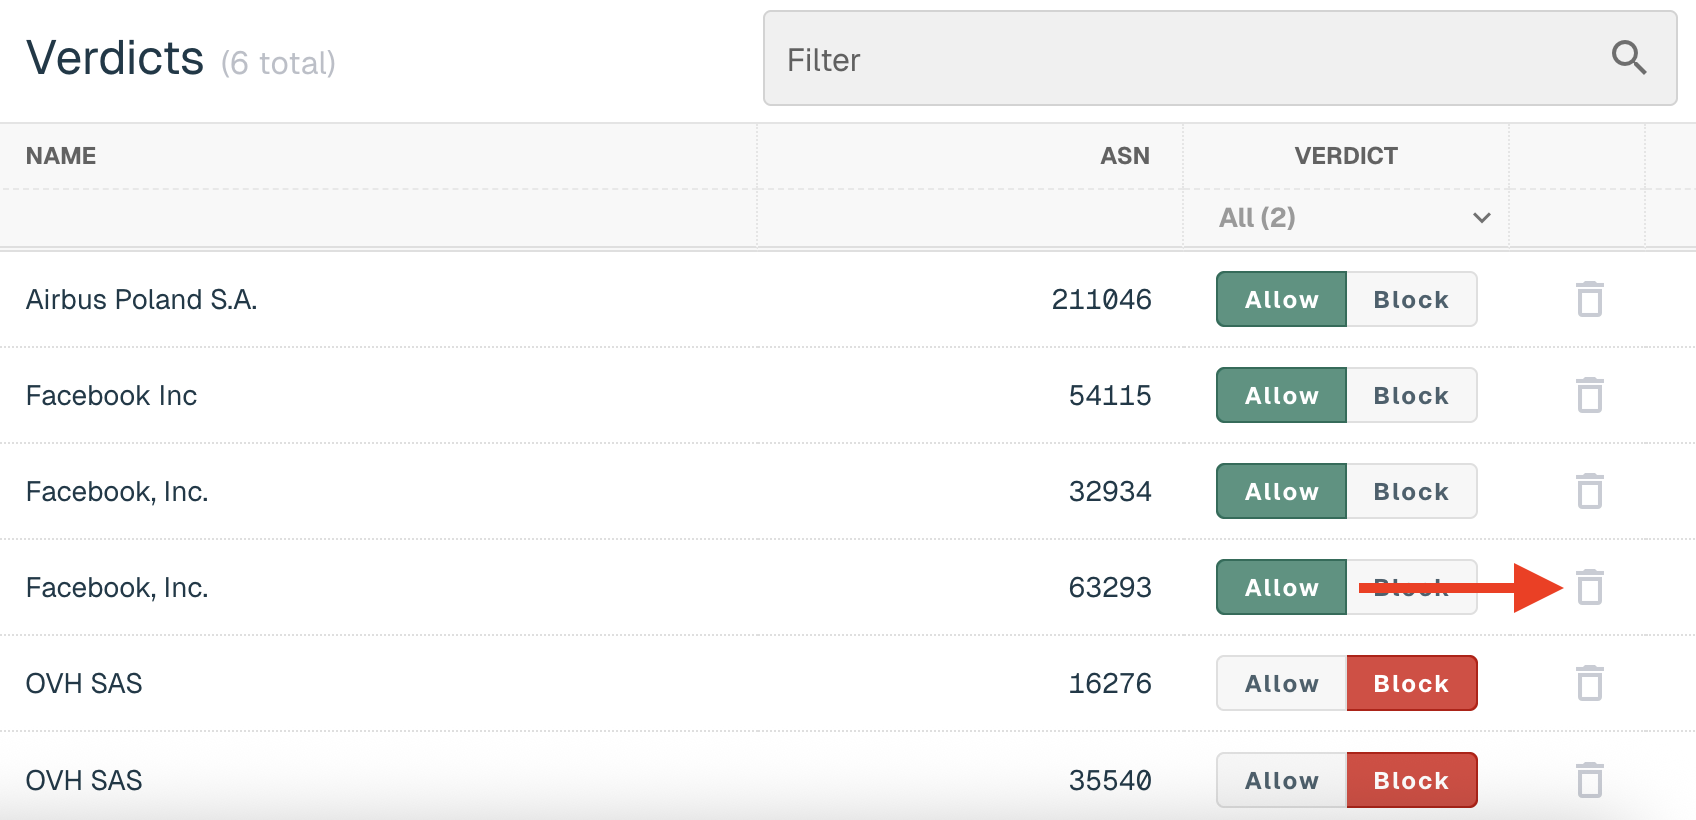This screenshot has height=820, width=1696.
Task: Select the Airbus Poland S.A. name
Action: pyautogui.click(x=141, y=299)
